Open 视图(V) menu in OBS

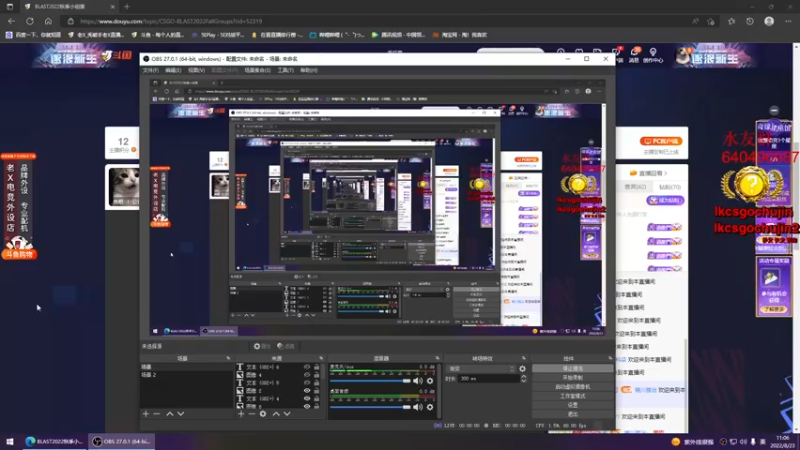click(196, 70)
